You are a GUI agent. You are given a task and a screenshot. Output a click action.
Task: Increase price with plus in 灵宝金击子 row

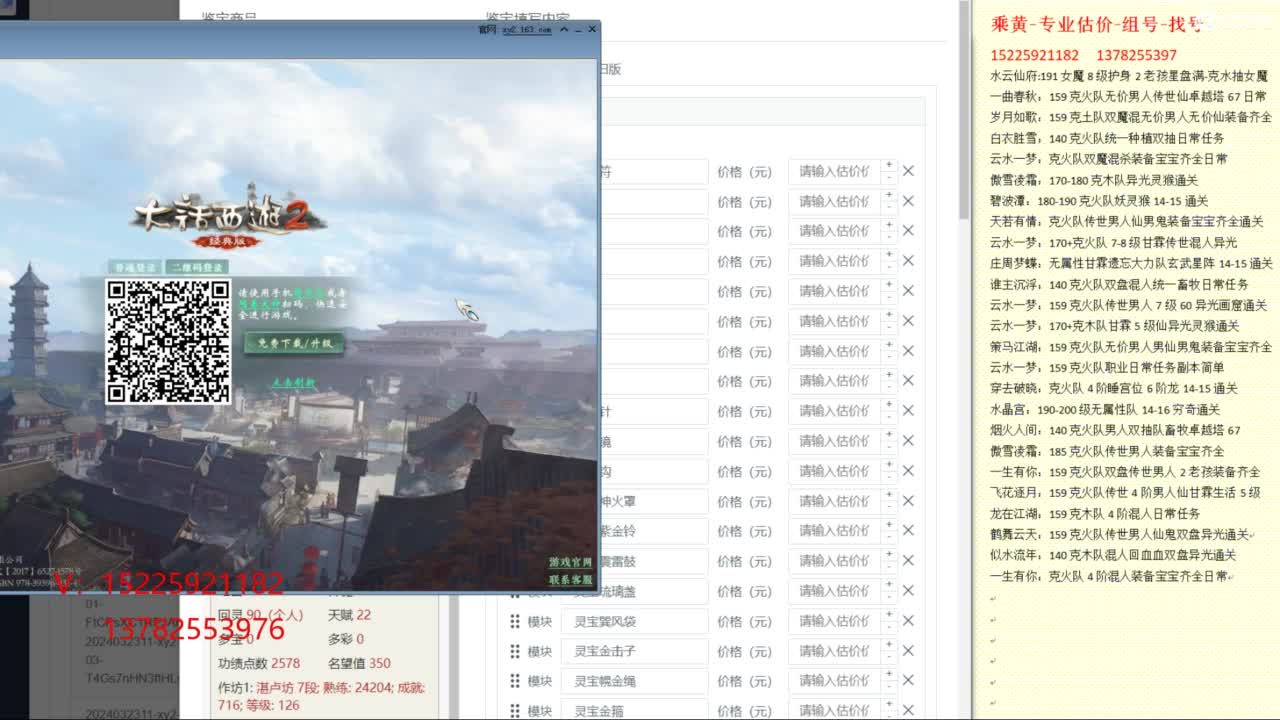point(889,645)
